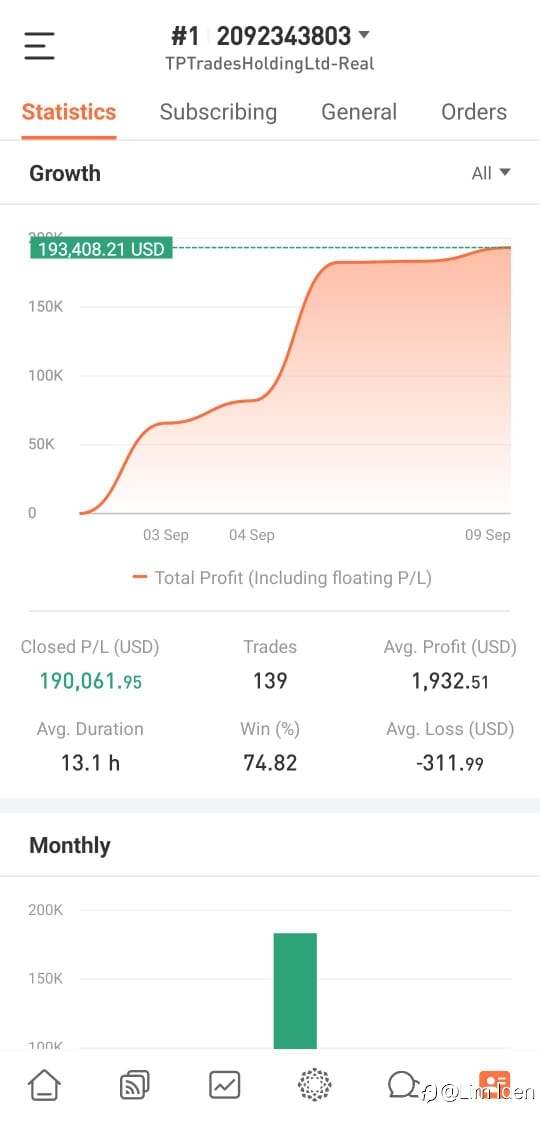
Task: Tap the Home icon in bottom bar
Action: click(x=45, y=1084)
